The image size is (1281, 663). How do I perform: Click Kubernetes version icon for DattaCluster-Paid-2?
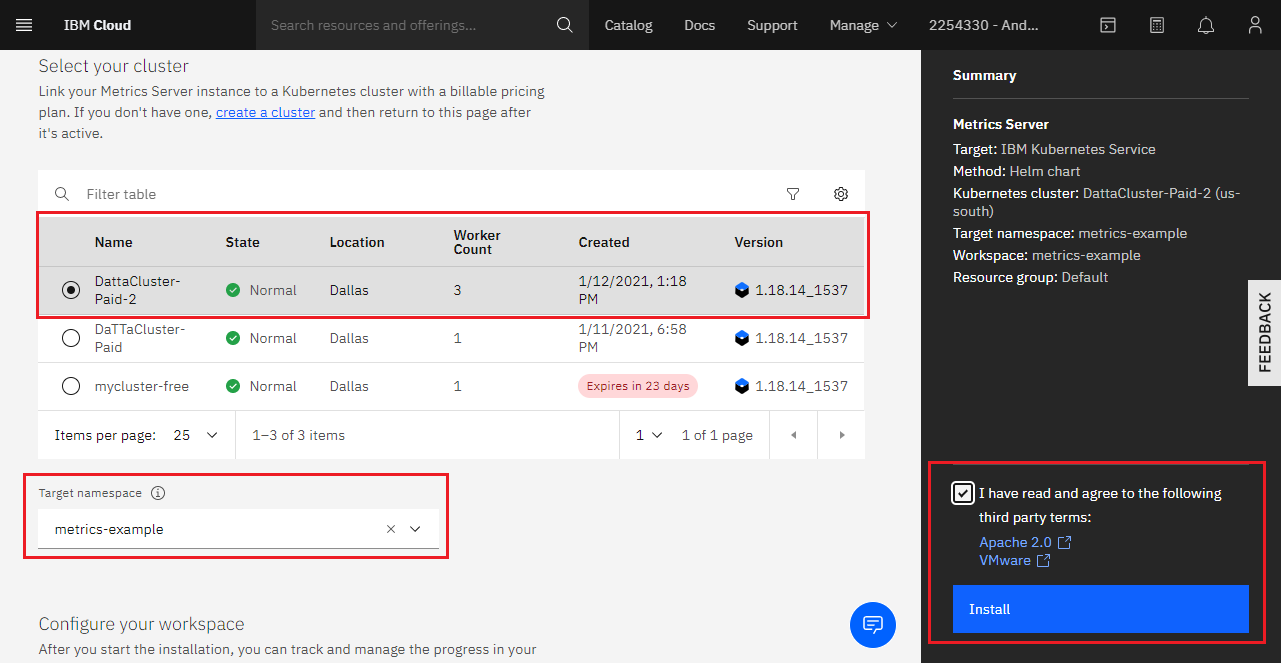pos(742,290)
